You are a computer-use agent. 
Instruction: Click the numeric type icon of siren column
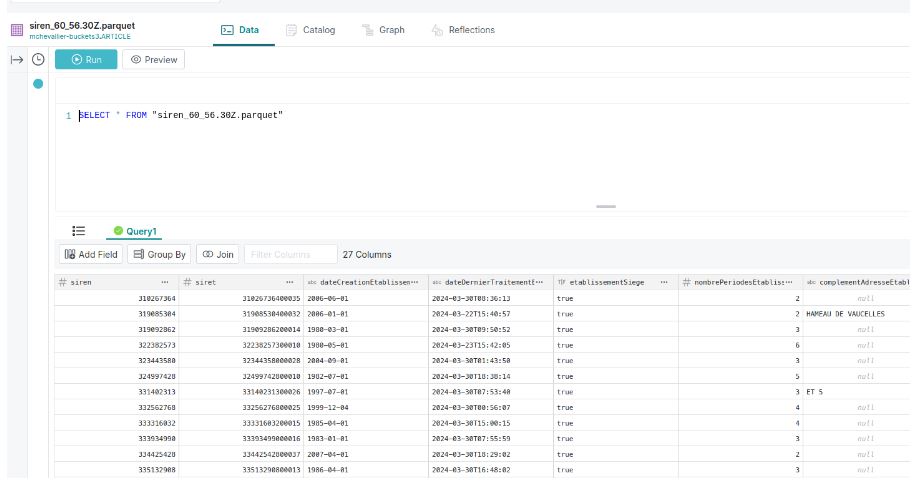pos(63,283)
